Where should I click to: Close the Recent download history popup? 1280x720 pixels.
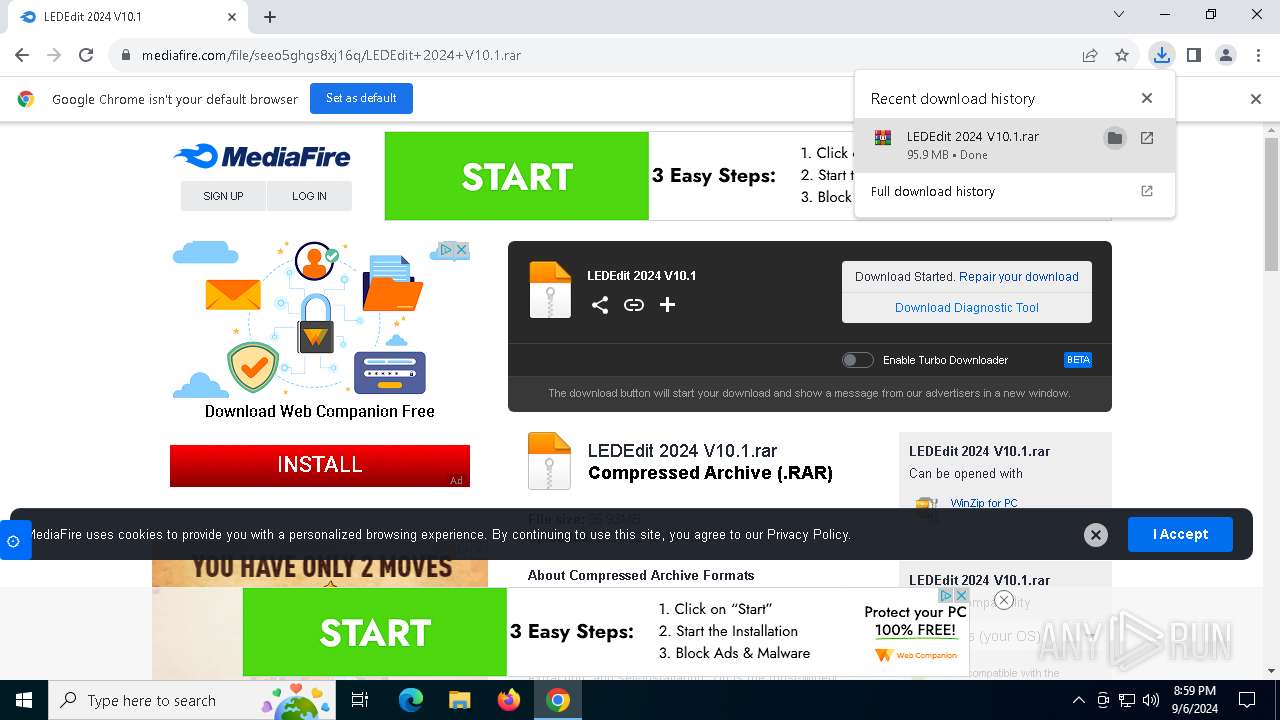coord(1147,98)
